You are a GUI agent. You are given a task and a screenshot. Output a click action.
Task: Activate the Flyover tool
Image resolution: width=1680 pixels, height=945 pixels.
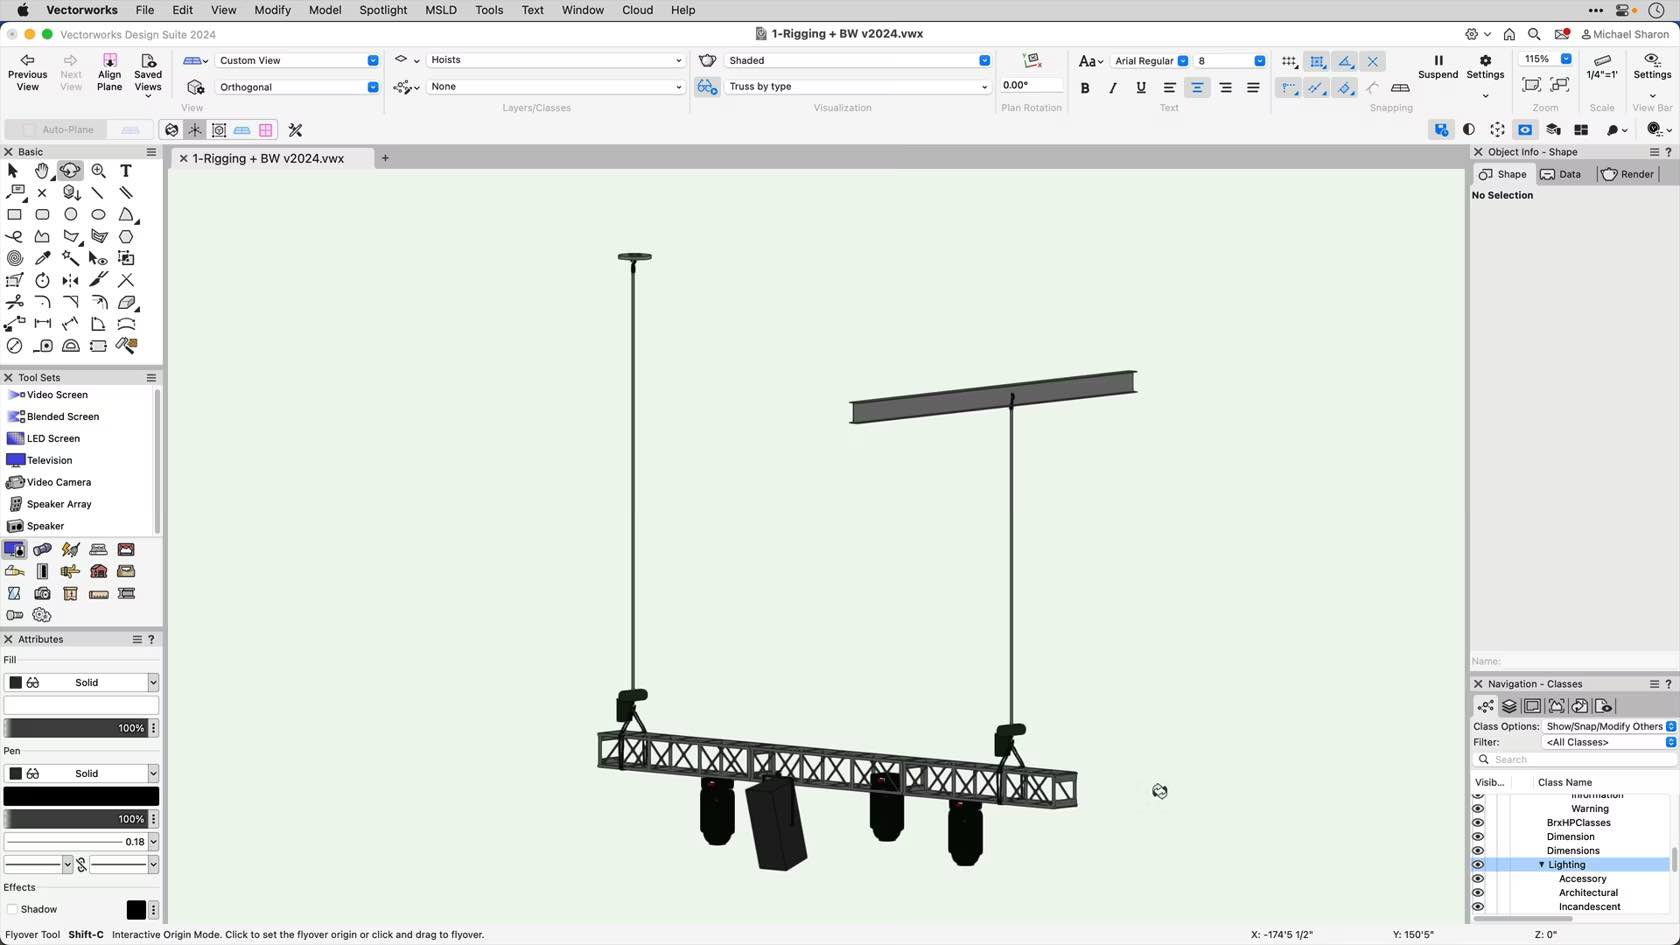point(70,171)
